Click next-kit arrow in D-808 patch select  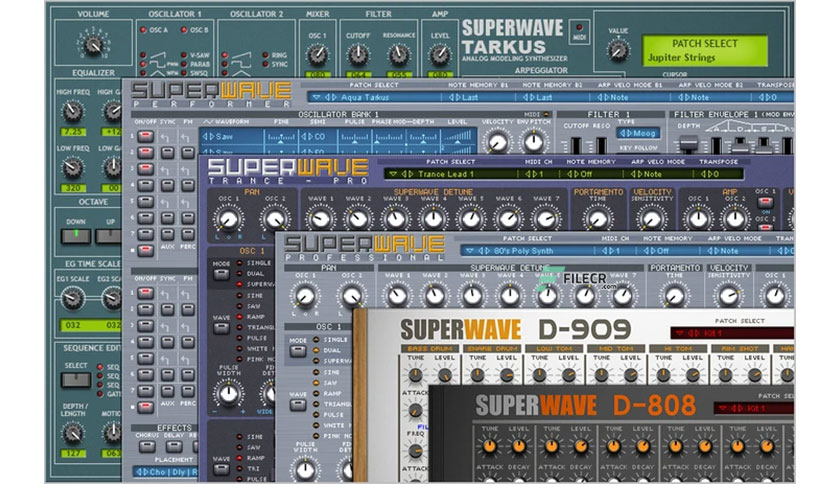coord(741,409)
